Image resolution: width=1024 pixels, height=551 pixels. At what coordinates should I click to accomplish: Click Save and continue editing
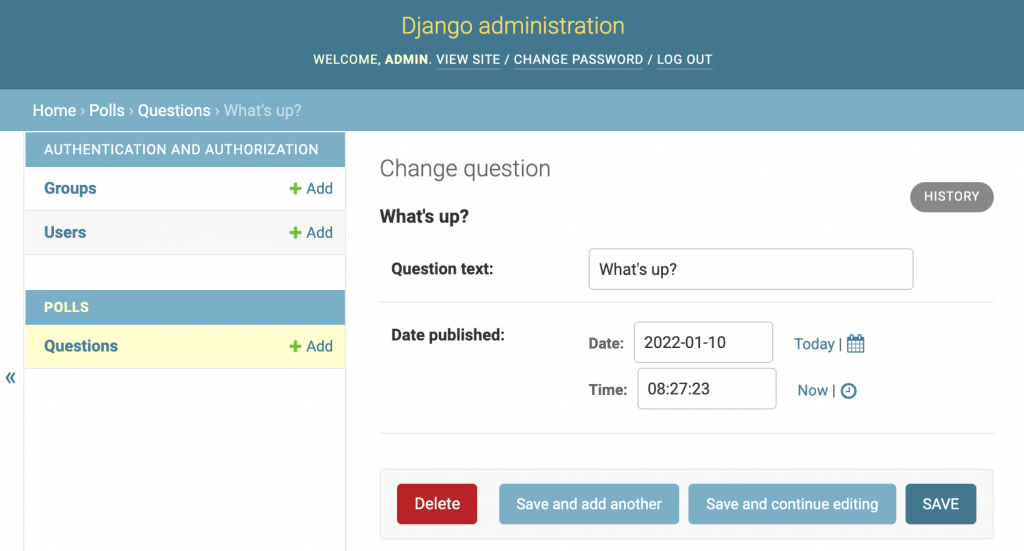coord(792,504)
